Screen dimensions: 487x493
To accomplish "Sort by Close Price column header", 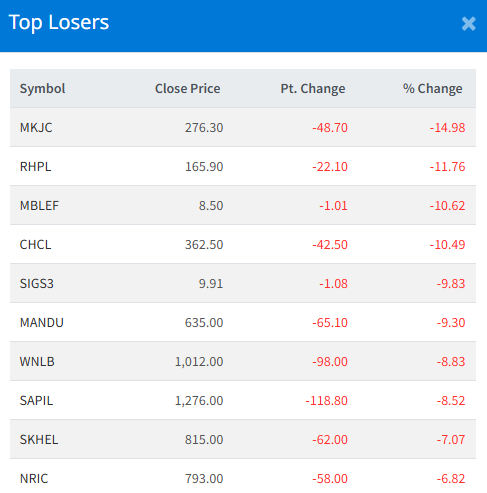I will click(187, 89).
